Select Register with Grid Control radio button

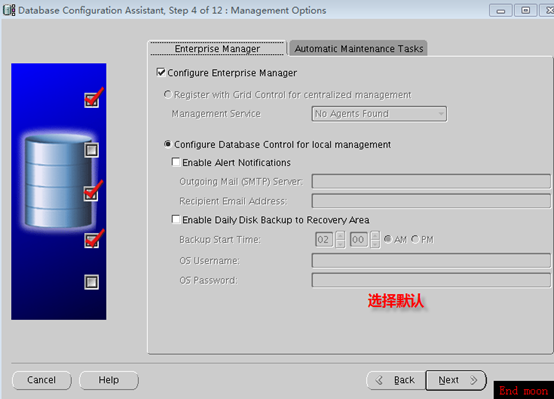[x=167, y=94]
